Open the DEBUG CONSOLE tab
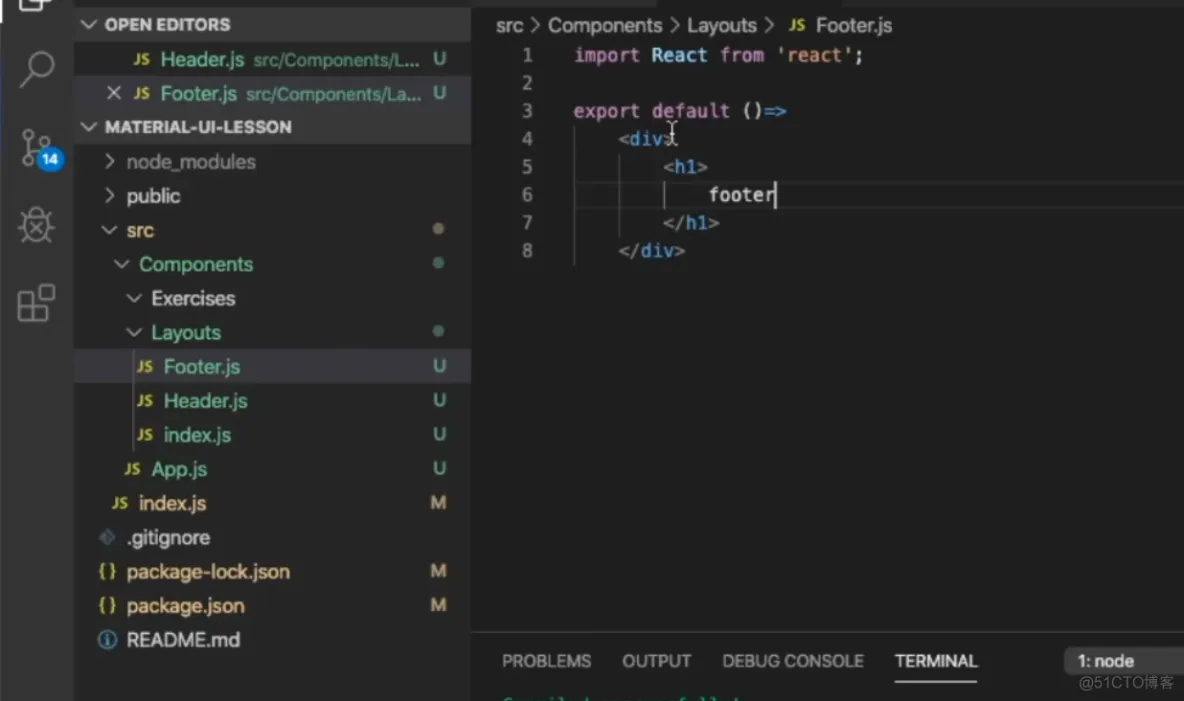Screen dimensions: 1184x701 [x=793, y=661]
